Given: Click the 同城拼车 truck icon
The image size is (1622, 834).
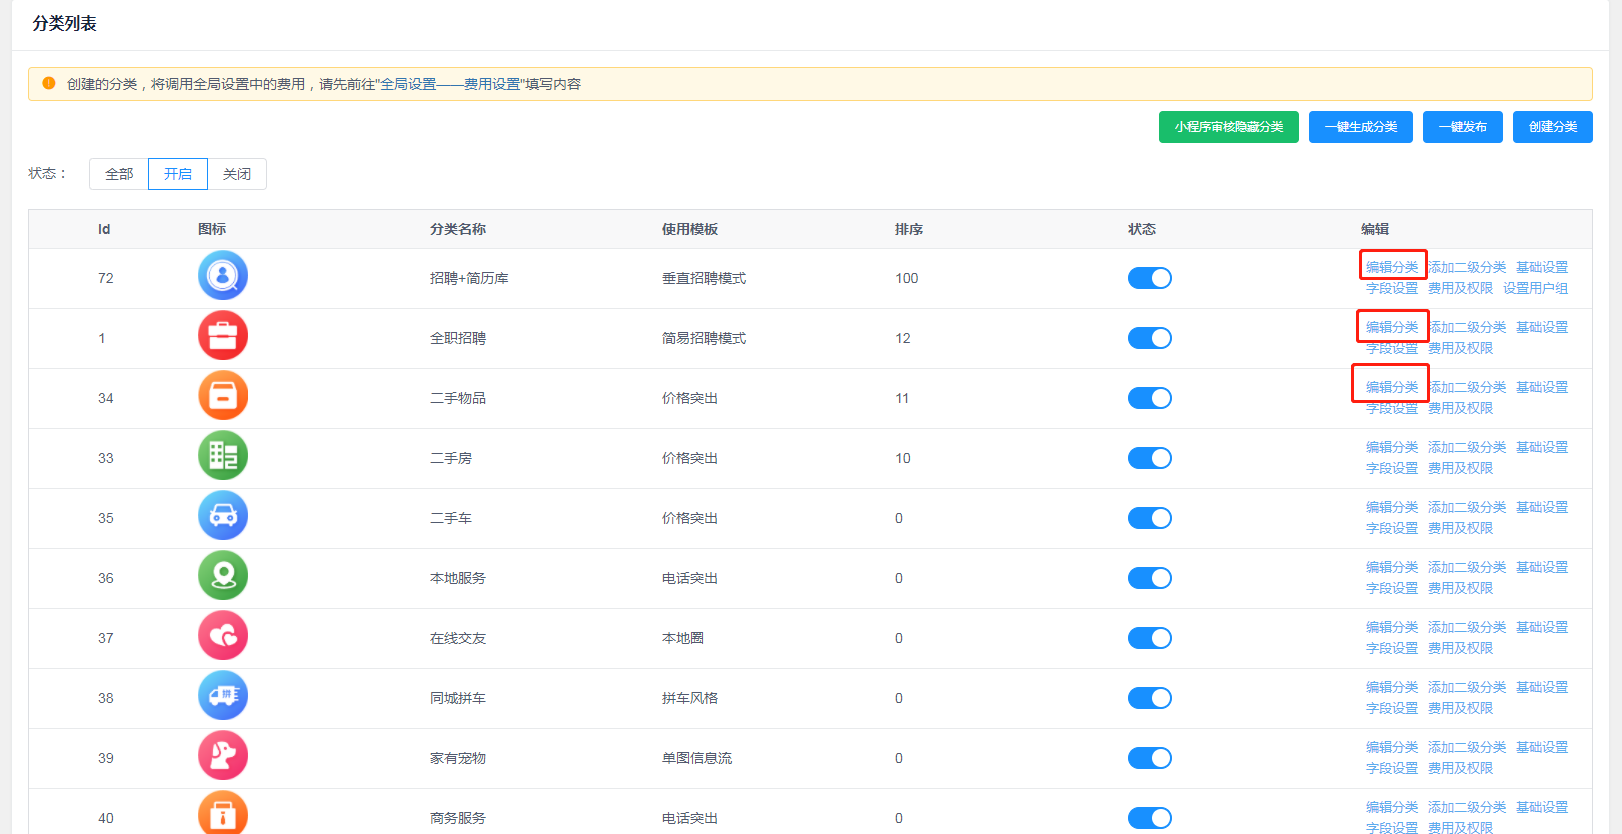Looking at the screenshot, I should pyautogui.click(x=223, y=696).
